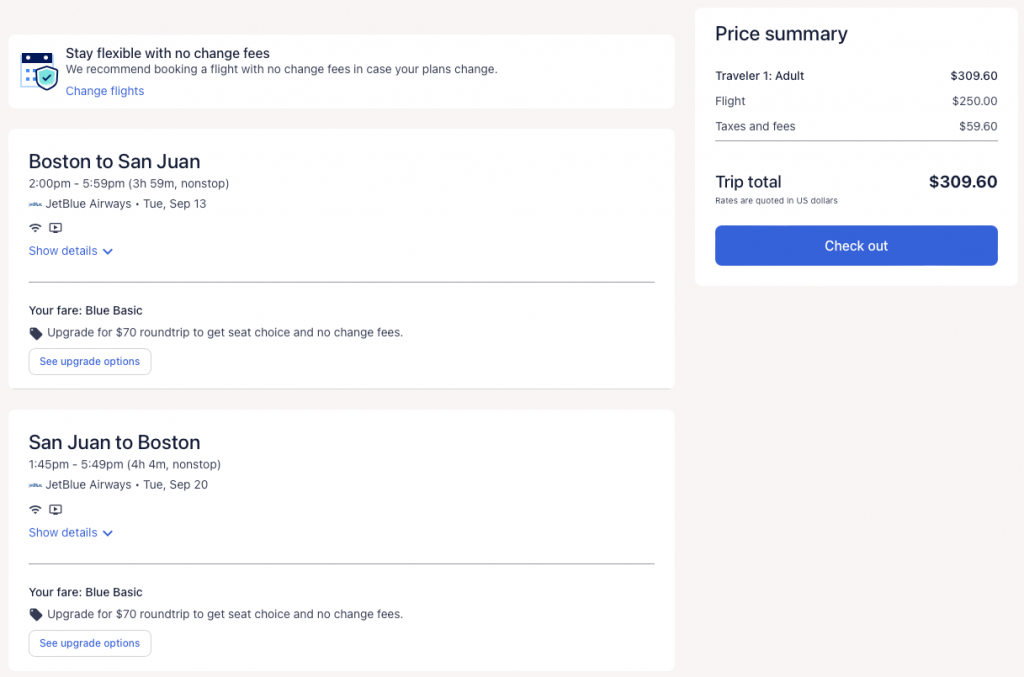1024x677 pixels.
Task: Open the Change flights link
Action: (105, 91)
